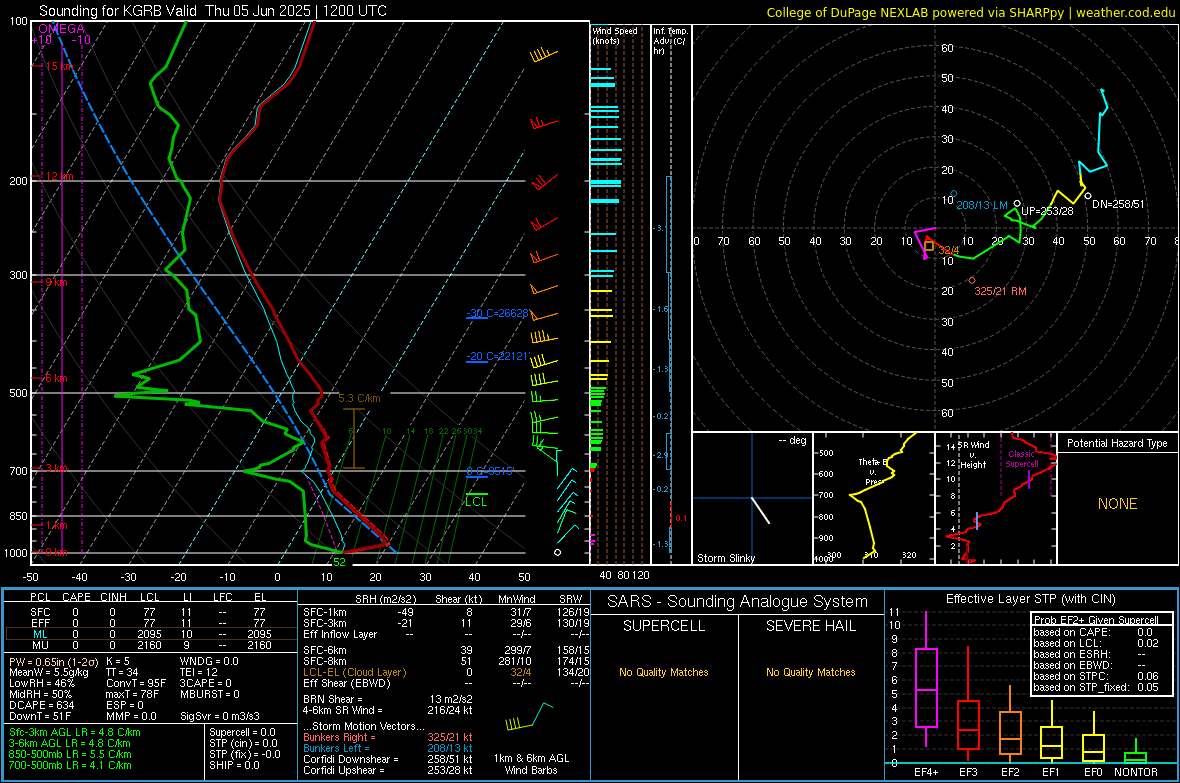The image size is (1180, 783).
Task: Click the Effective Layer STP (with CIN) title
Action: [x=1030, y=599]
